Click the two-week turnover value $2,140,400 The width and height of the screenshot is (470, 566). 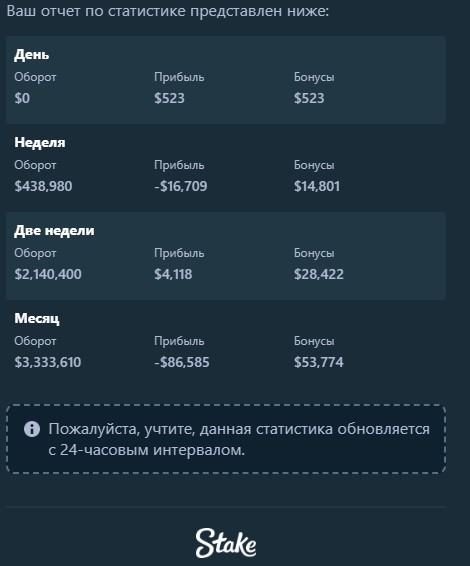tap(48, 274)
